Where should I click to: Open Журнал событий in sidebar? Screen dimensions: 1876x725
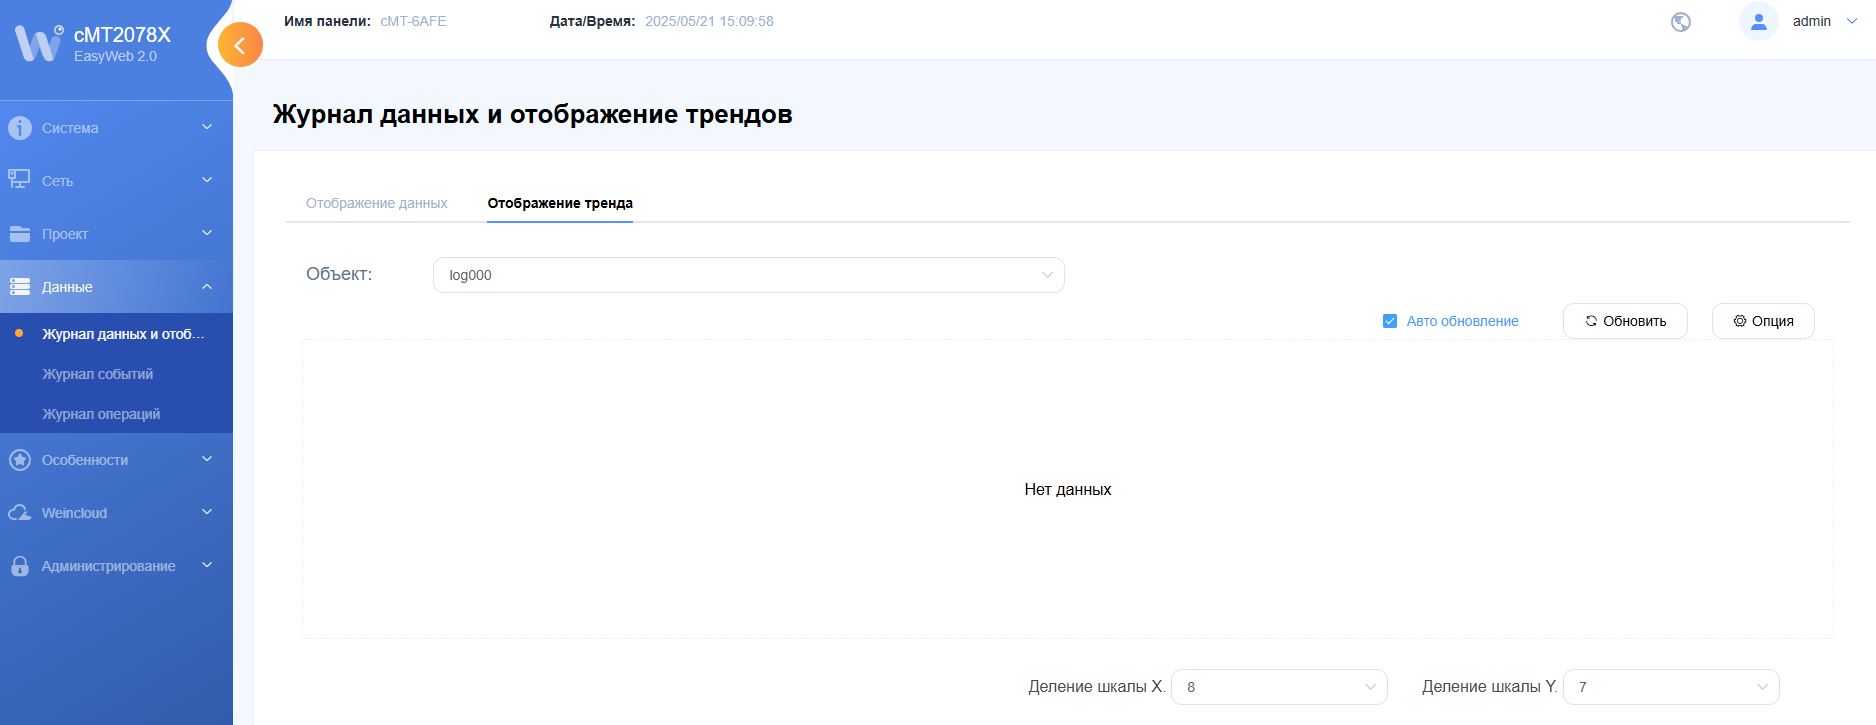[x=97, y=374]
